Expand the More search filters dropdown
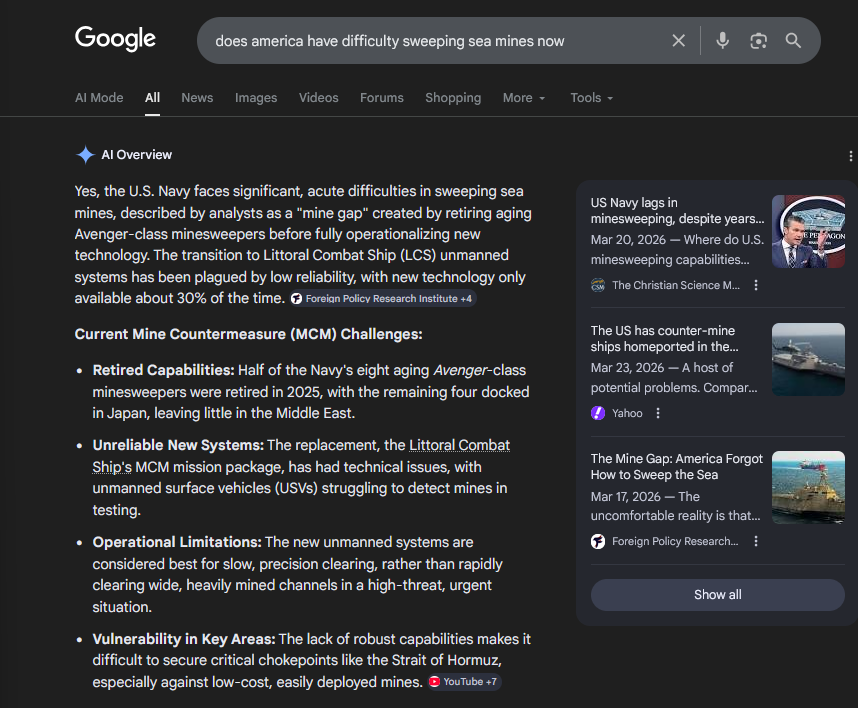858x708 pixels. click(524, 98)
